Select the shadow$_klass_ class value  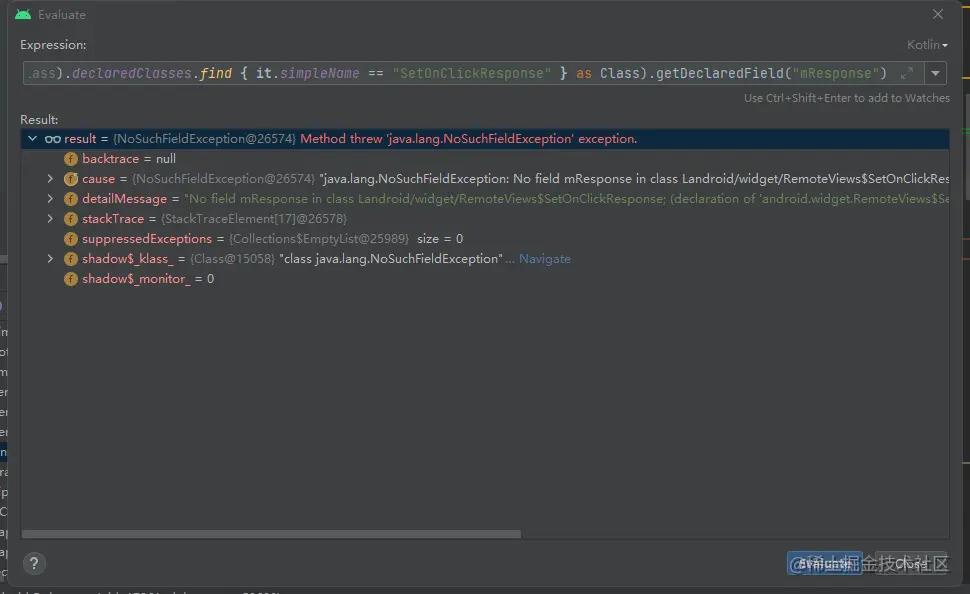click(391, 259)
